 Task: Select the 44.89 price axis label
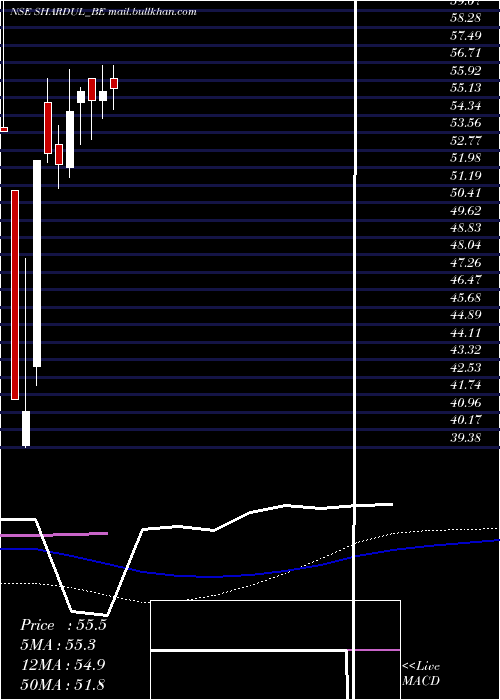[x=465, y=315]
